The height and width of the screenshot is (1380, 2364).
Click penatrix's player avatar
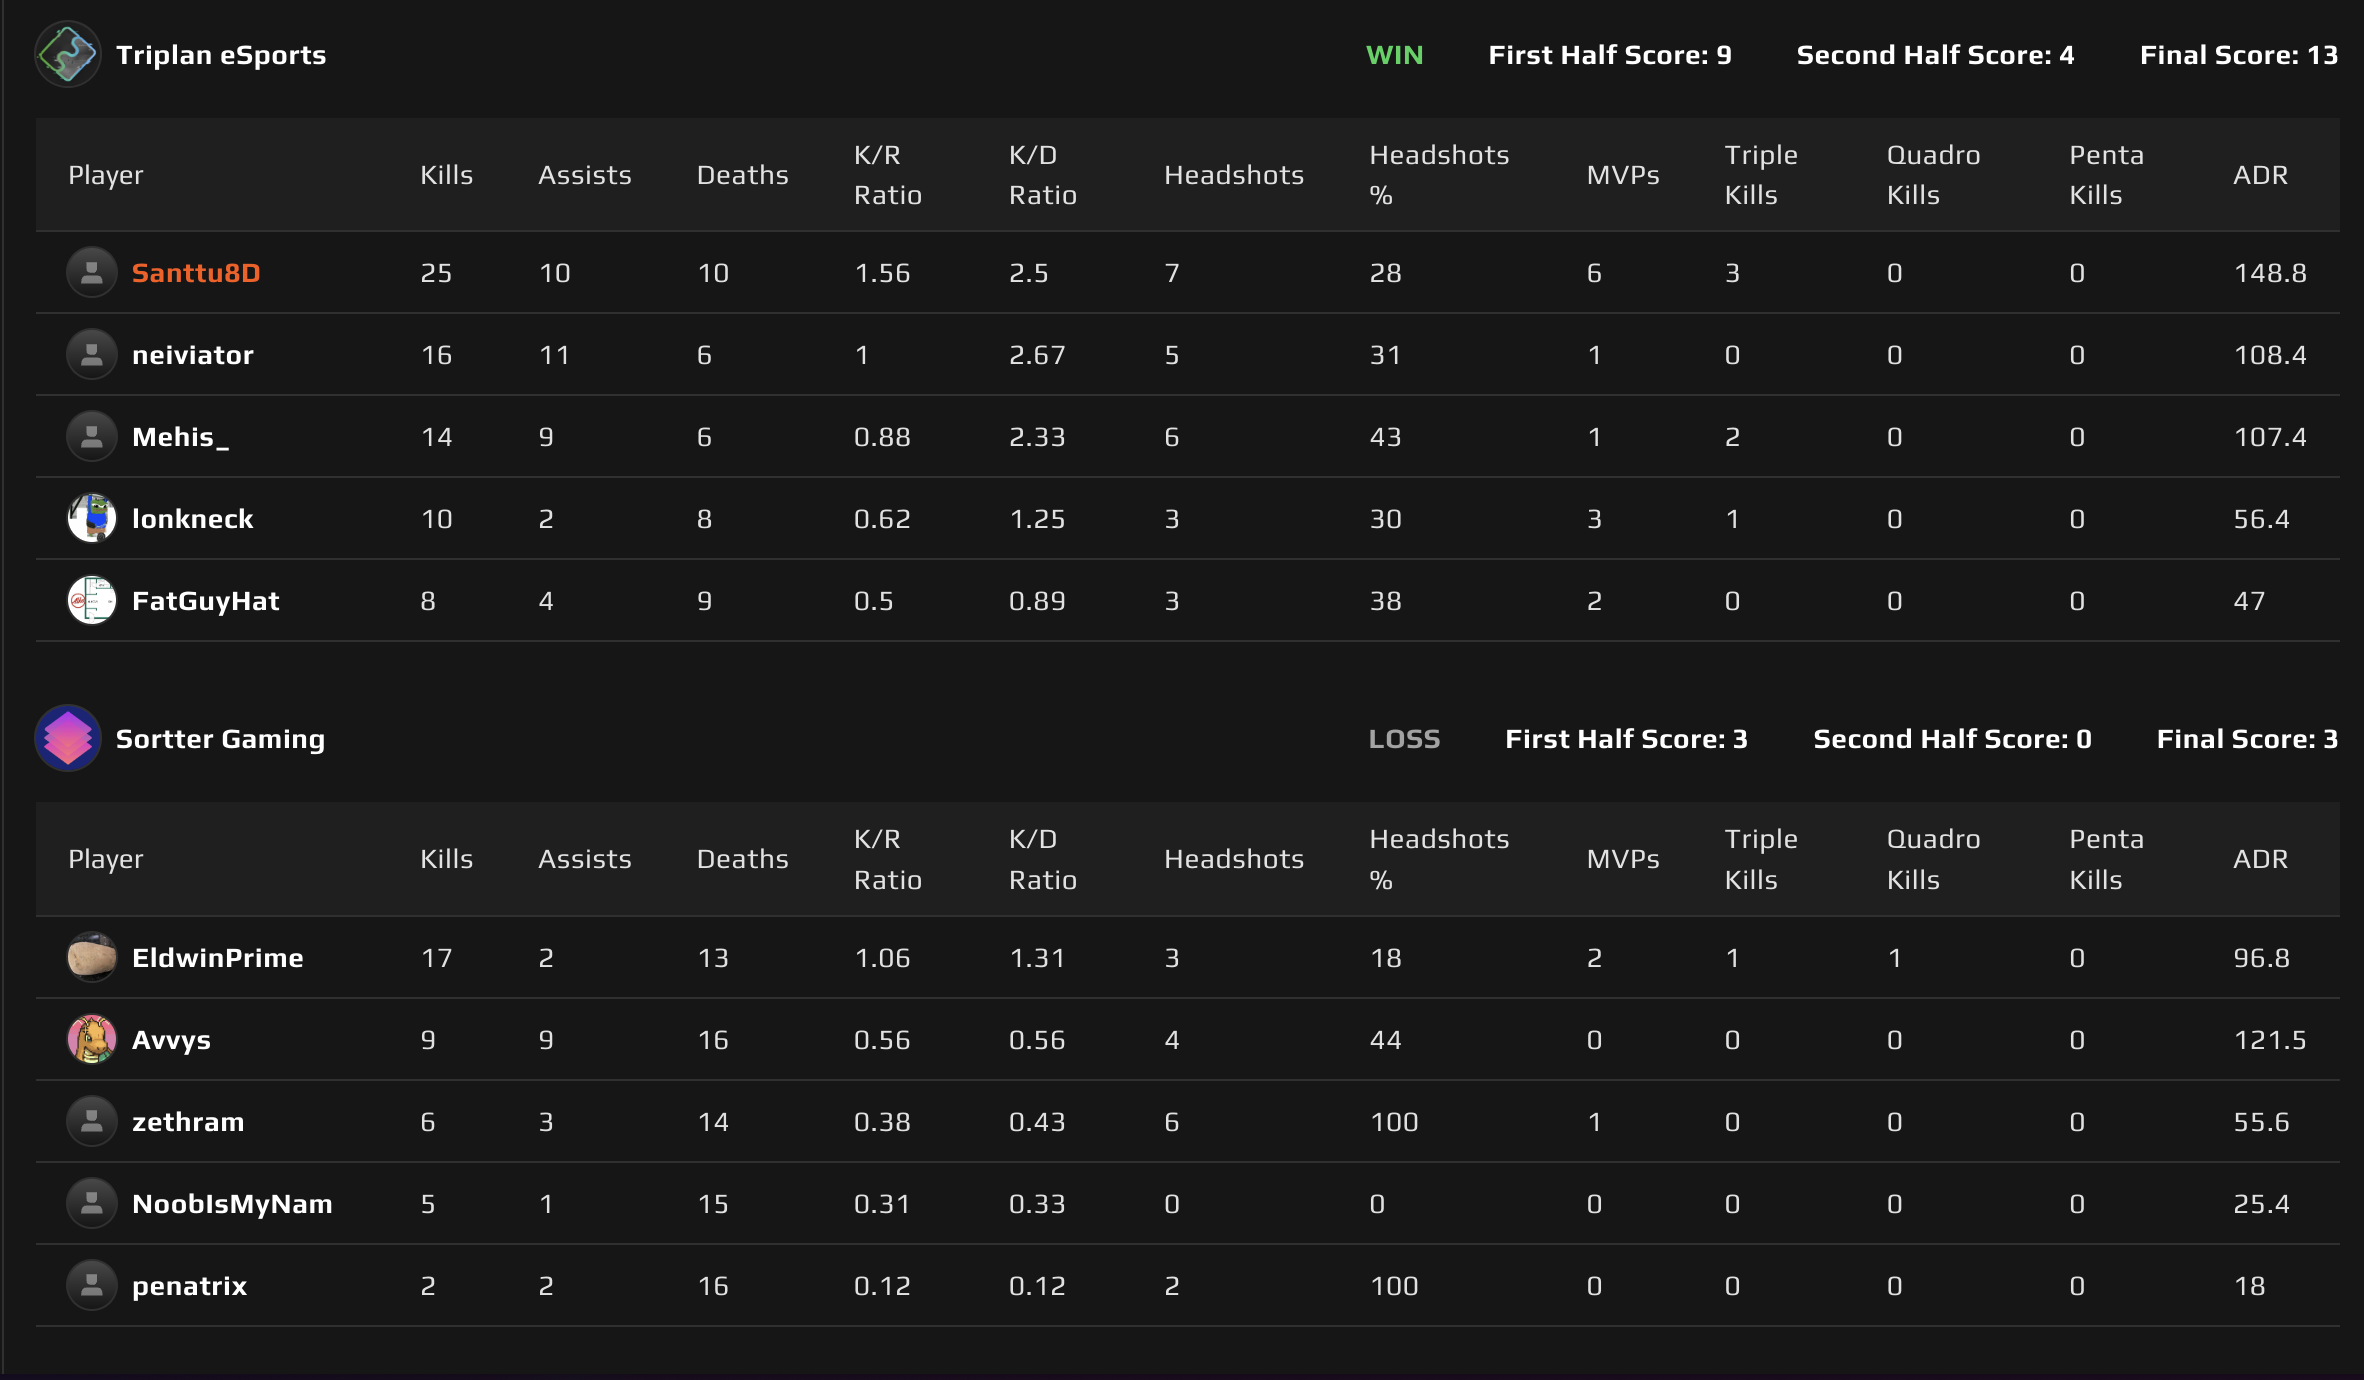pyautogui.click(x=91, y=1285)
